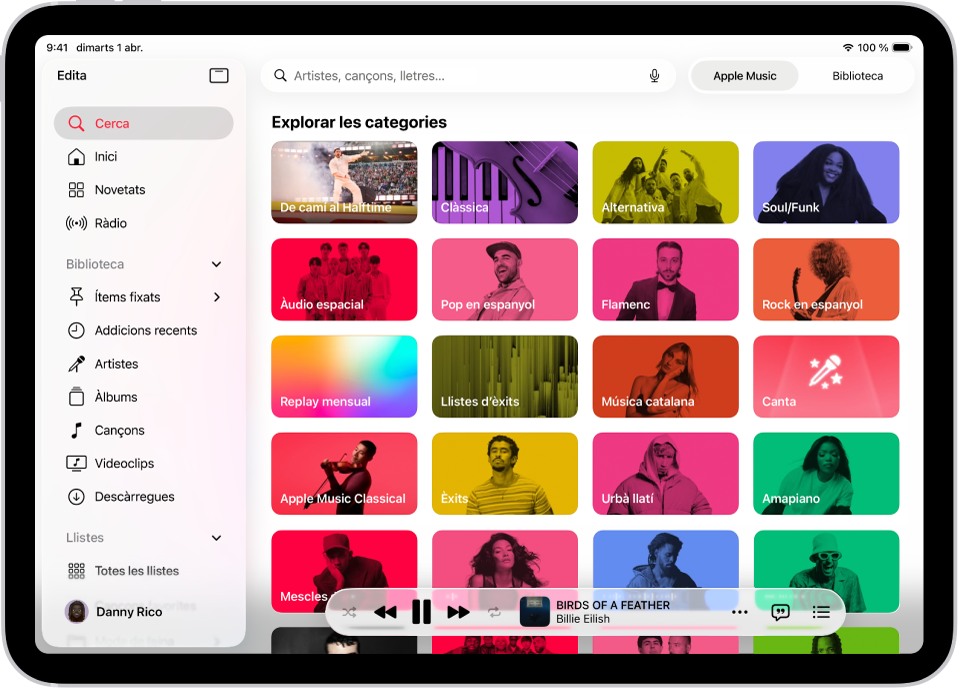Click the Explorar les categories heading
Image resolution: width=963 pixels, height=689 pixels.
coord(359,122)
